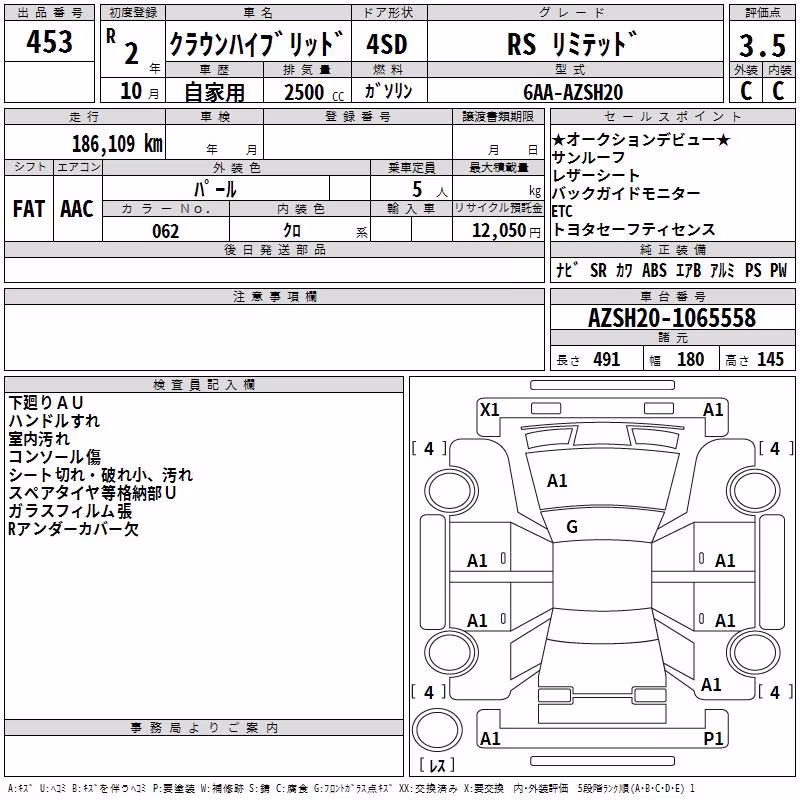The height and width of the screenshot is (800, 800).
Task: Click inspector note スペアタイヤ等格納部U
Action: [x=92, y=493]
